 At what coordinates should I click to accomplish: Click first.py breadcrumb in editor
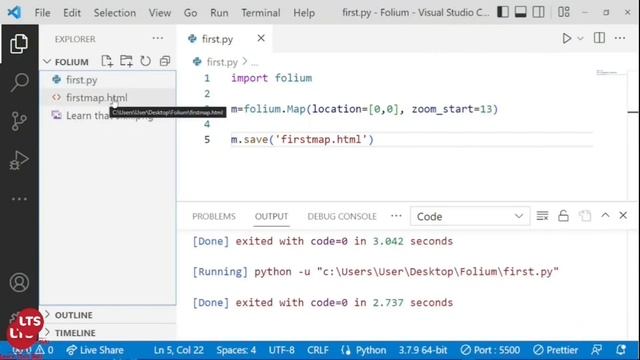pos(222,62)
